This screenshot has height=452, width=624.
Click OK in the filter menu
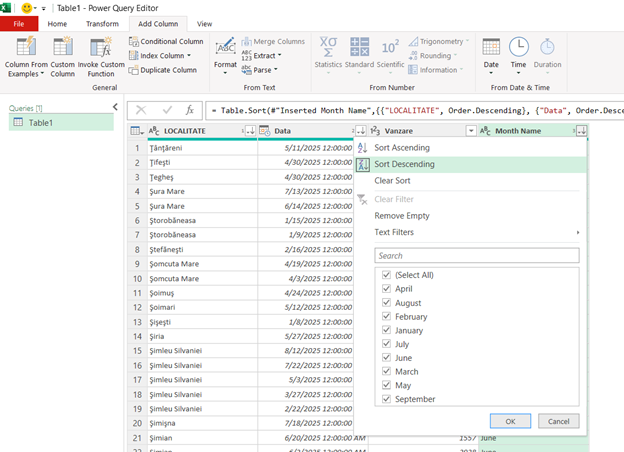click(510, 421)
